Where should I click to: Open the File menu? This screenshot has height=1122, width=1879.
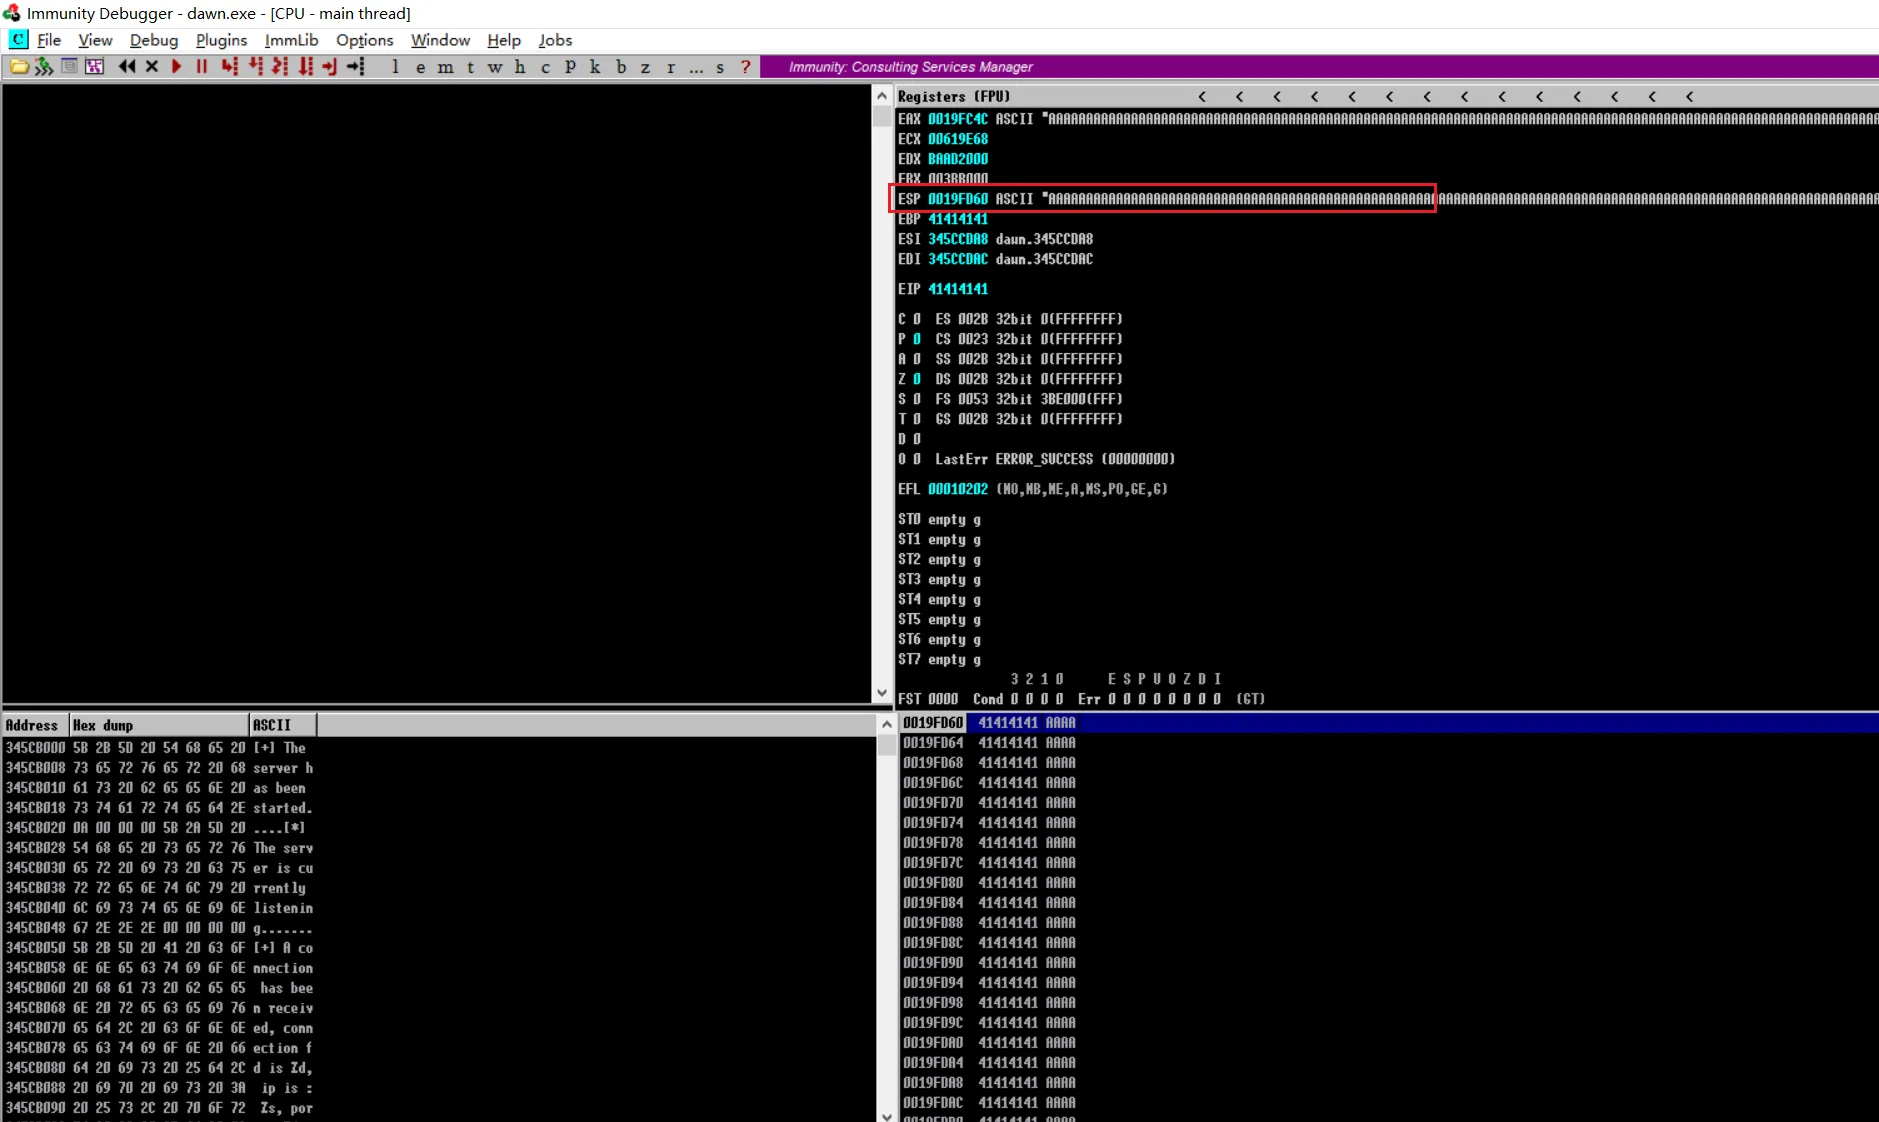(x=49, y=40)
